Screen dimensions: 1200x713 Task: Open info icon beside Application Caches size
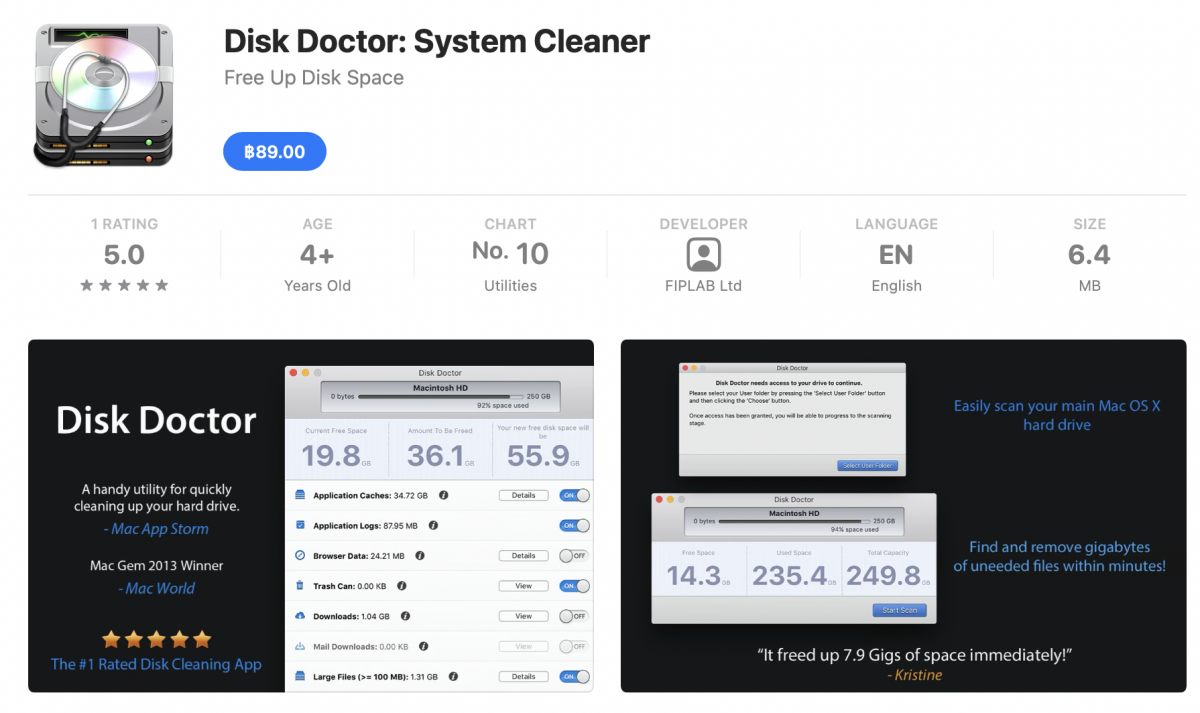tap(443, 495)
